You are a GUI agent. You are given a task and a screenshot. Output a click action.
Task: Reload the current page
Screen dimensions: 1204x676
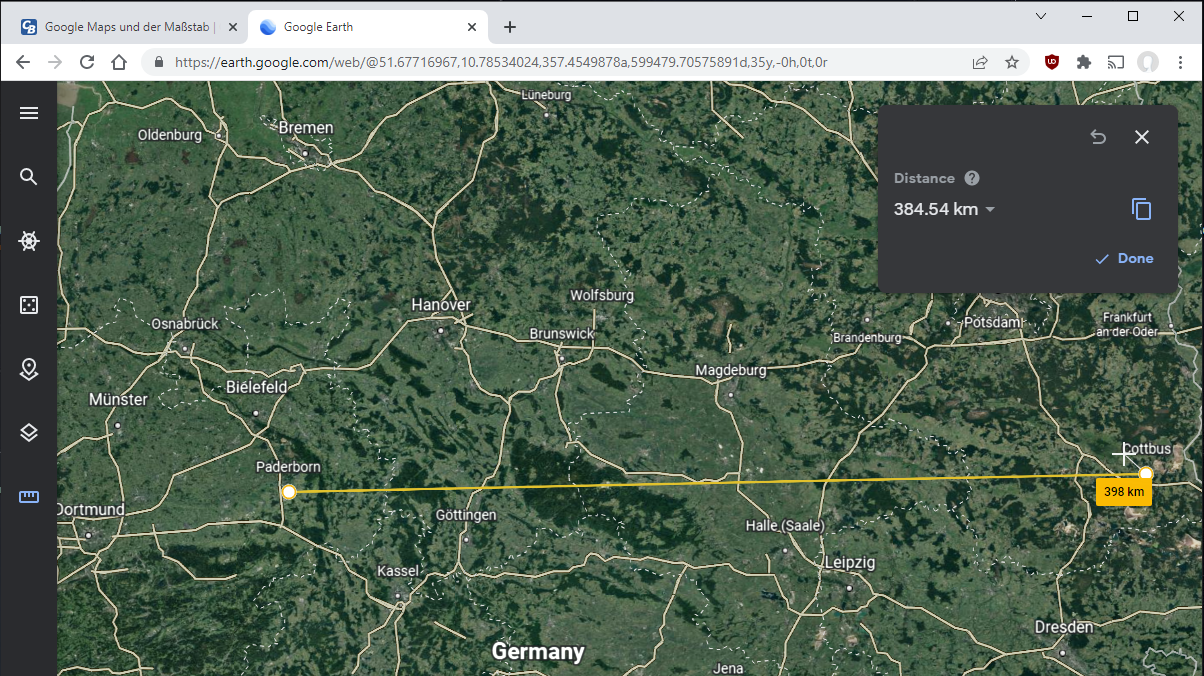(x=87, y=62)
